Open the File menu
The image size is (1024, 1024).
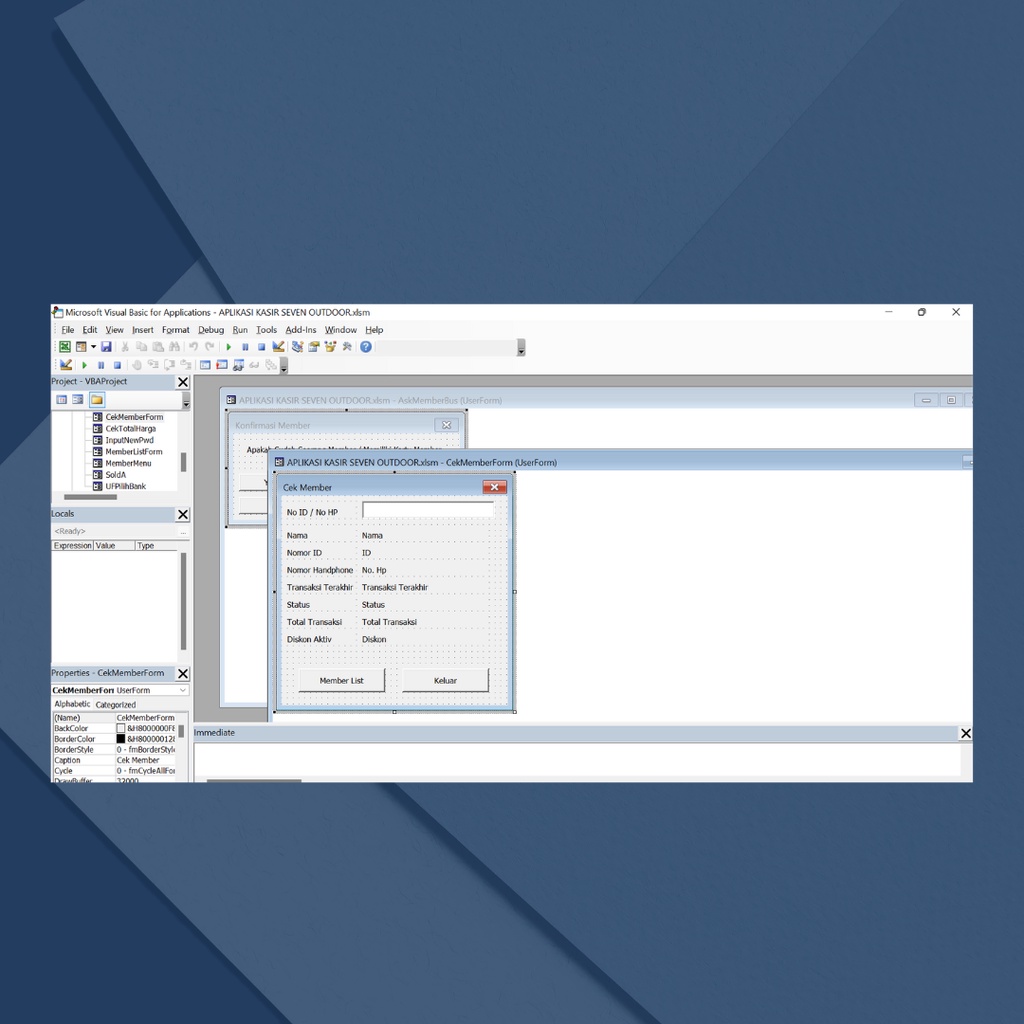point(68,330)
